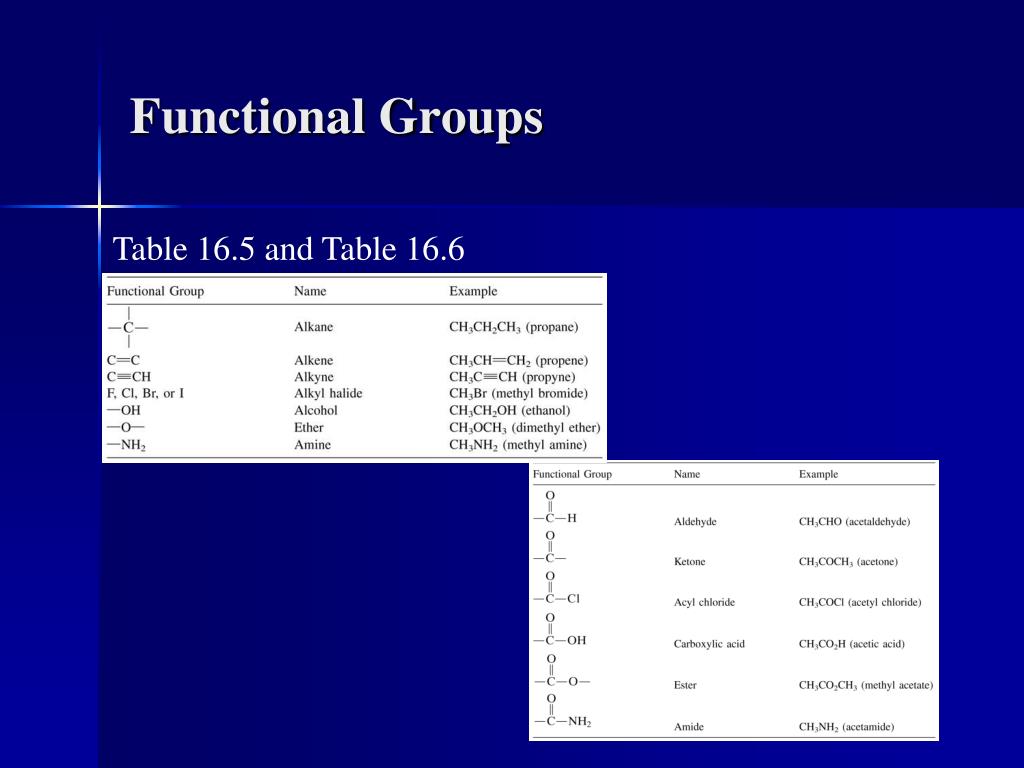Click the alkane carbon structure diagram
Viewport: 1024px width, 768px height.
tap(128, 327)
